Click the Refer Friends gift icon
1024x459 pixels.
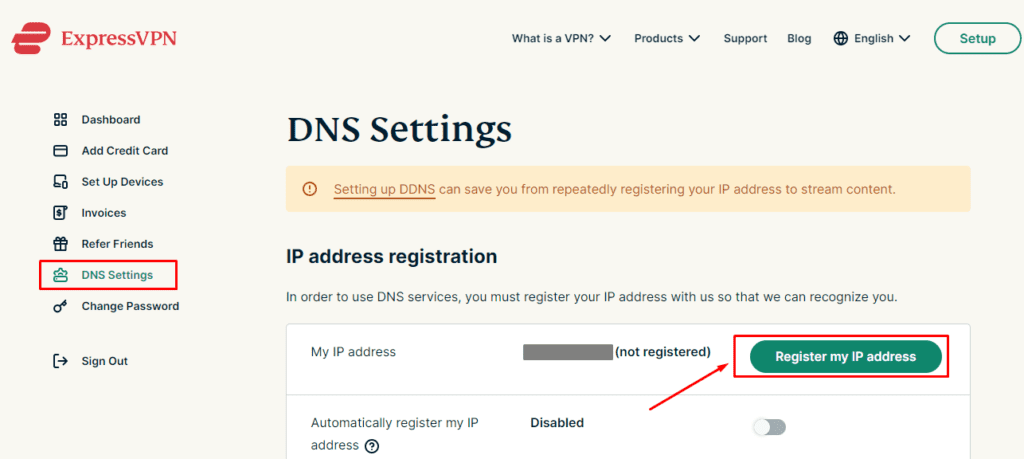click(60, 244)
